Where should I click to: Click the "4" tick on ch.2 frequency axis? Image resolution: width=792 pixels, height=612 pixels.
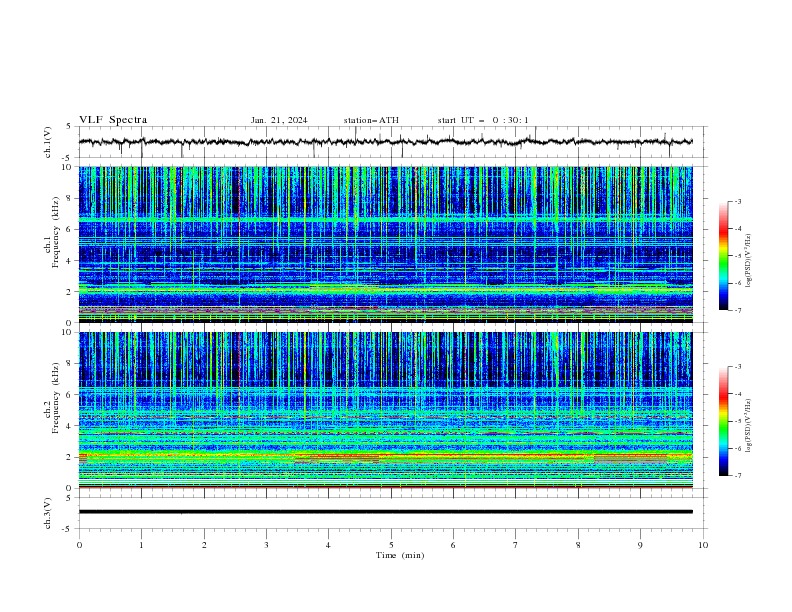pos(71,426)
